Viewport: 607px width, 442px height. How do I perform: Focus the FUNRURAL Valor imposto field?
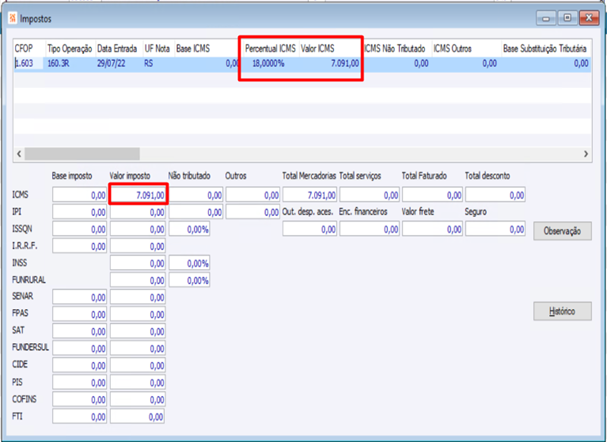click(138, 280)
